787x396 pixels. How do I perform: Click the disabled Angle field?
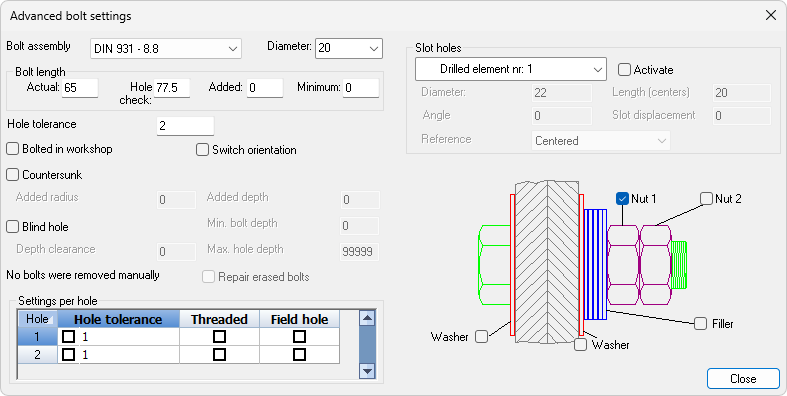coord(562,116)
